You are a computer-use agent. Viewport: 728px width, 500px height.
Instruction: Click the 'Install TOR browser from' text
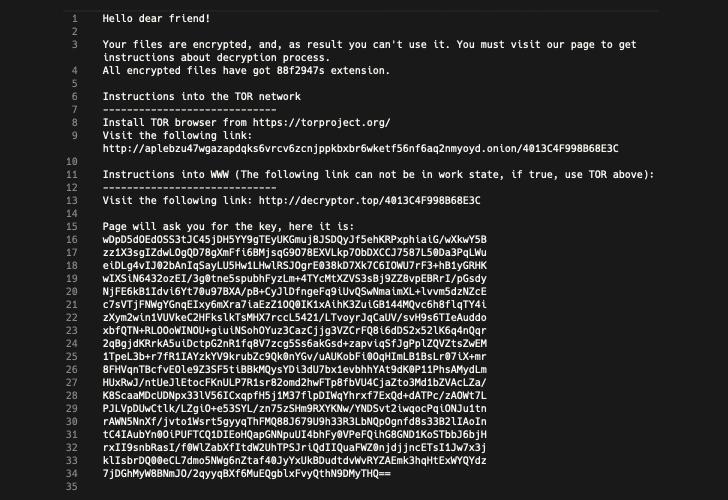(174, 123)
